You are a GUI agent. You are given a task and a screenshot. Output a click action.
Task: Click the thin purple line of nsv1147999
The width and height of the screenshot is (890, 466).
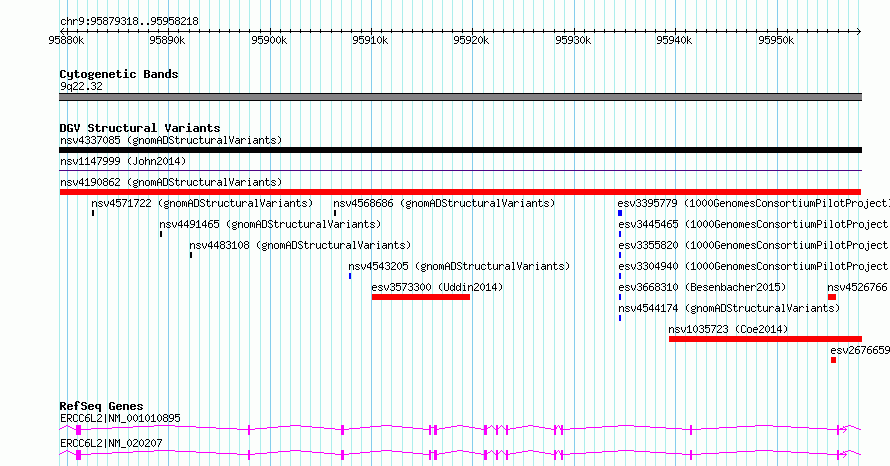coord(460,170)
